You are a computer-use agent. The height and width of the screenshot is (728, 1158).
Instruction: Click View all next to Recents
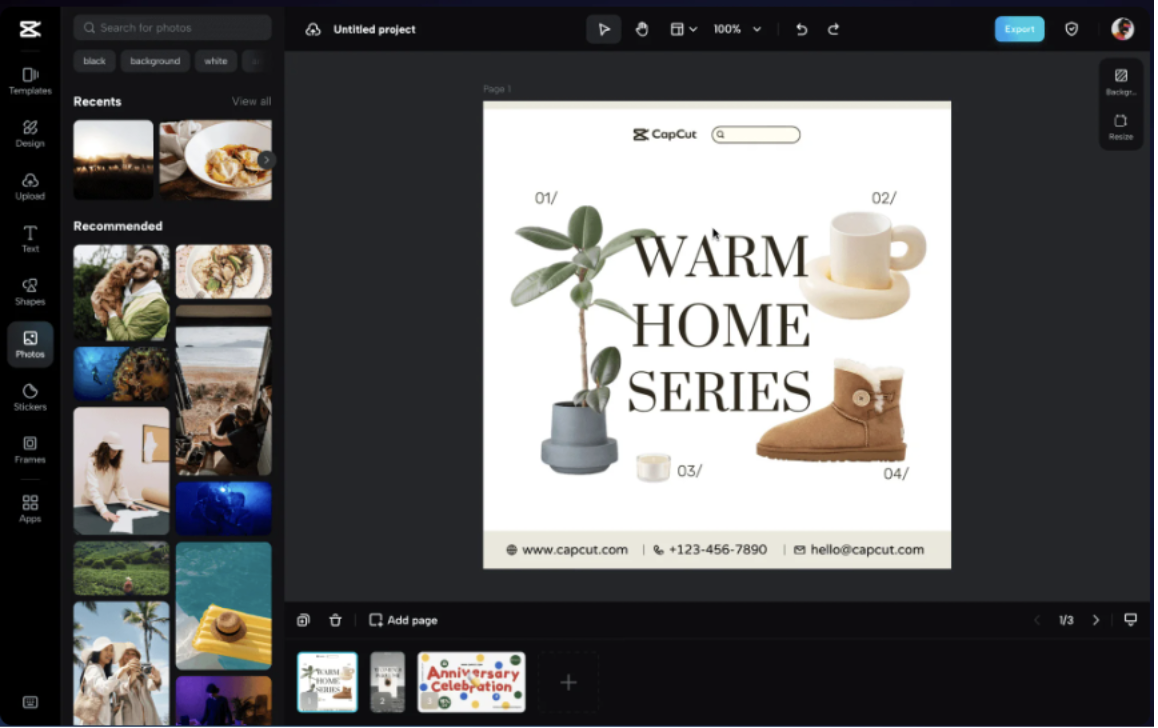[251, 101]
